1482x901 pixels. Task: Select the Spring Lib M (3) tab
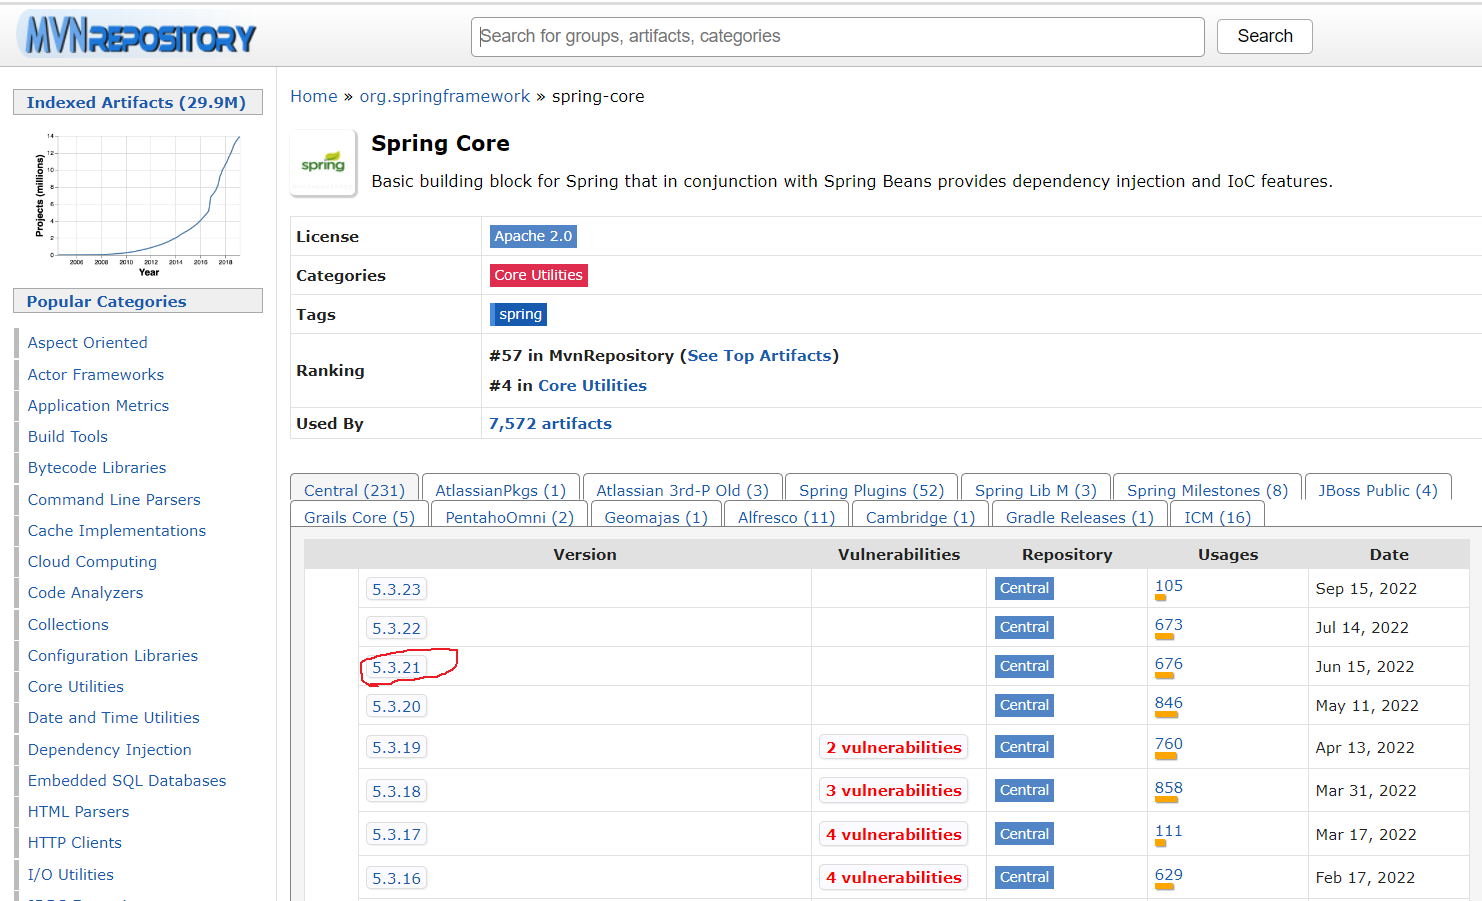tap(1035, 490)
